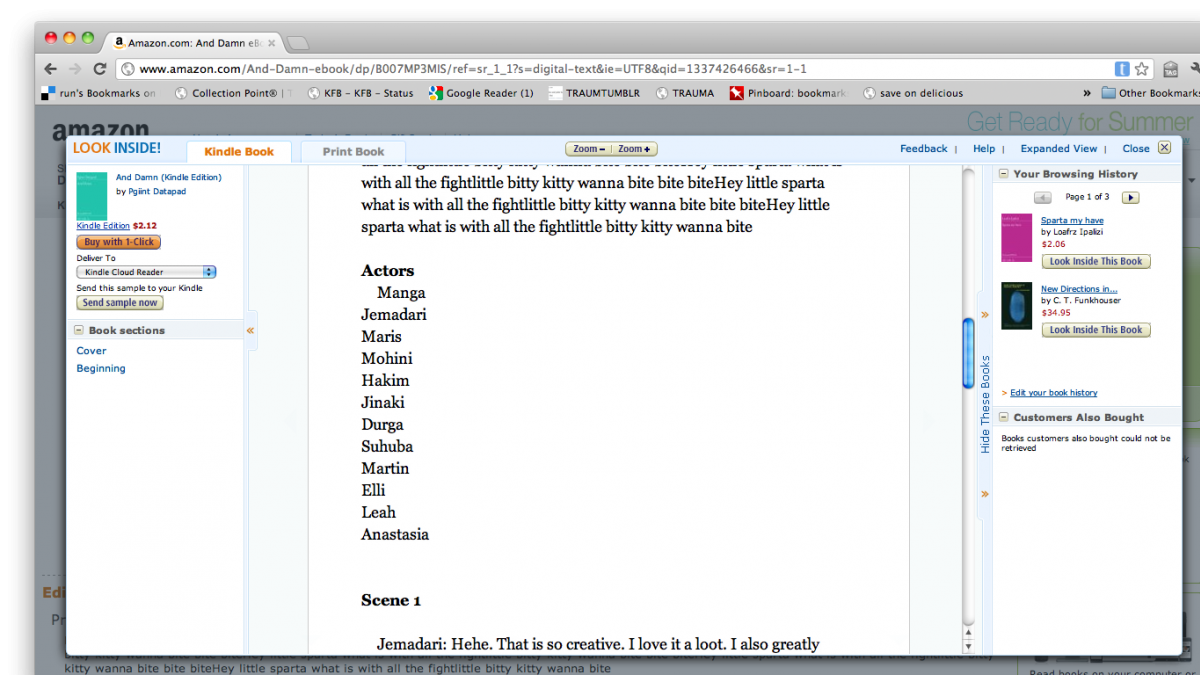Collapse Customers Also Bought section
1200x675 pixels.
coord(1003,418)
